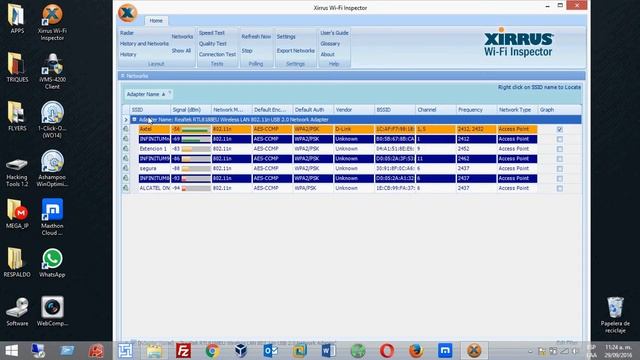Viewport: 640px width, 360px height.
Task: Click Refresh Now in Polling
Action: pyautogui.click(x=256, y=36)
